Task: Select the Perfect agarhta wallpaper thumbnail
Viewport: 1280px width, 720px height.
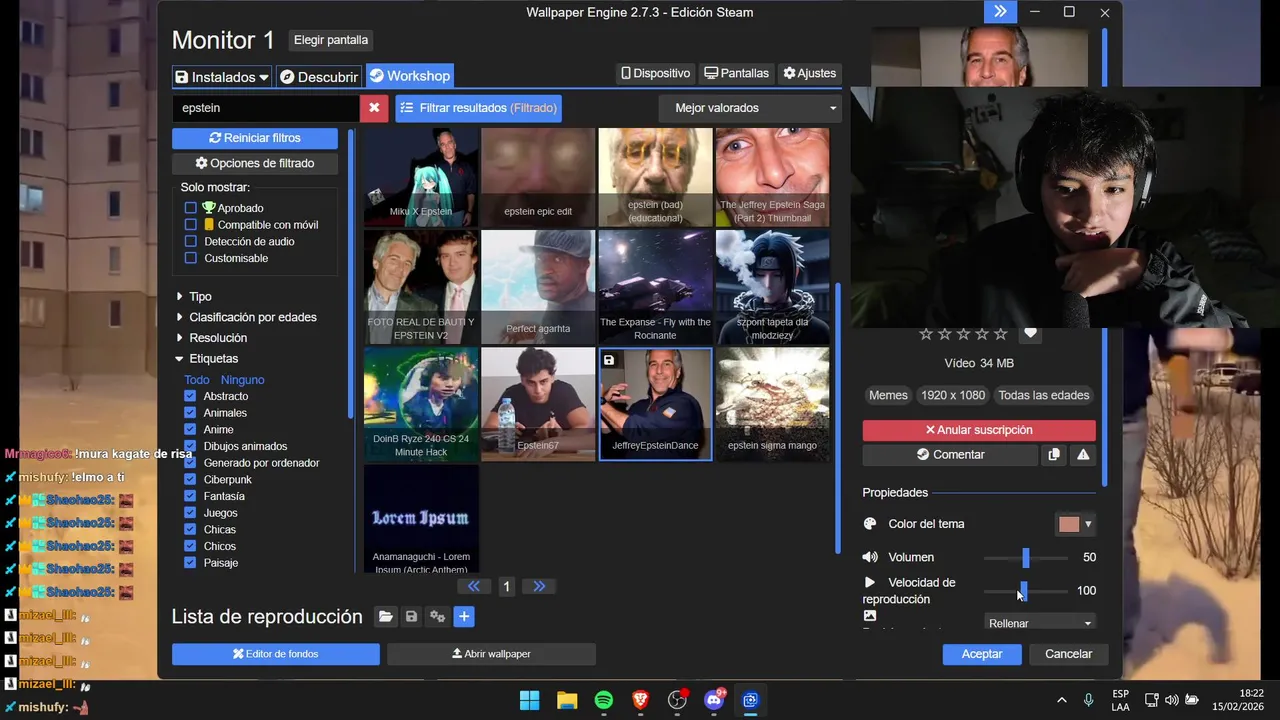Action: tap(538, 287)
